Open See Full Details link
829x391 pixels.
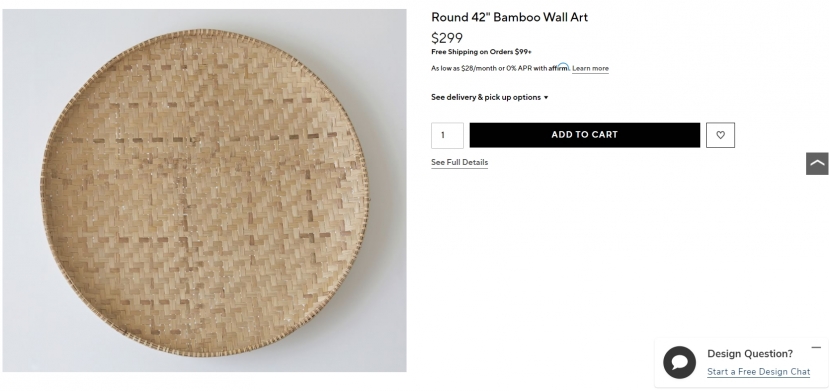point(459,163)
